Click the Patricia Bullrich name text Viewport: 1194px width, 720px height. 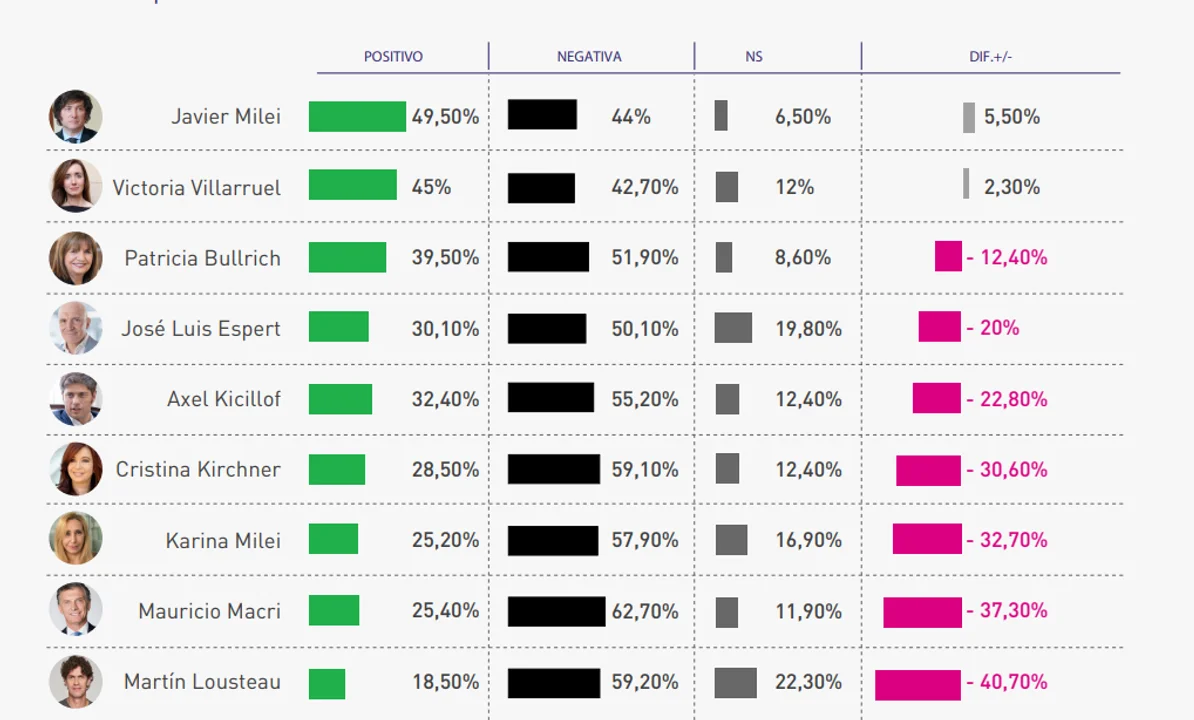tap(202, 258)
